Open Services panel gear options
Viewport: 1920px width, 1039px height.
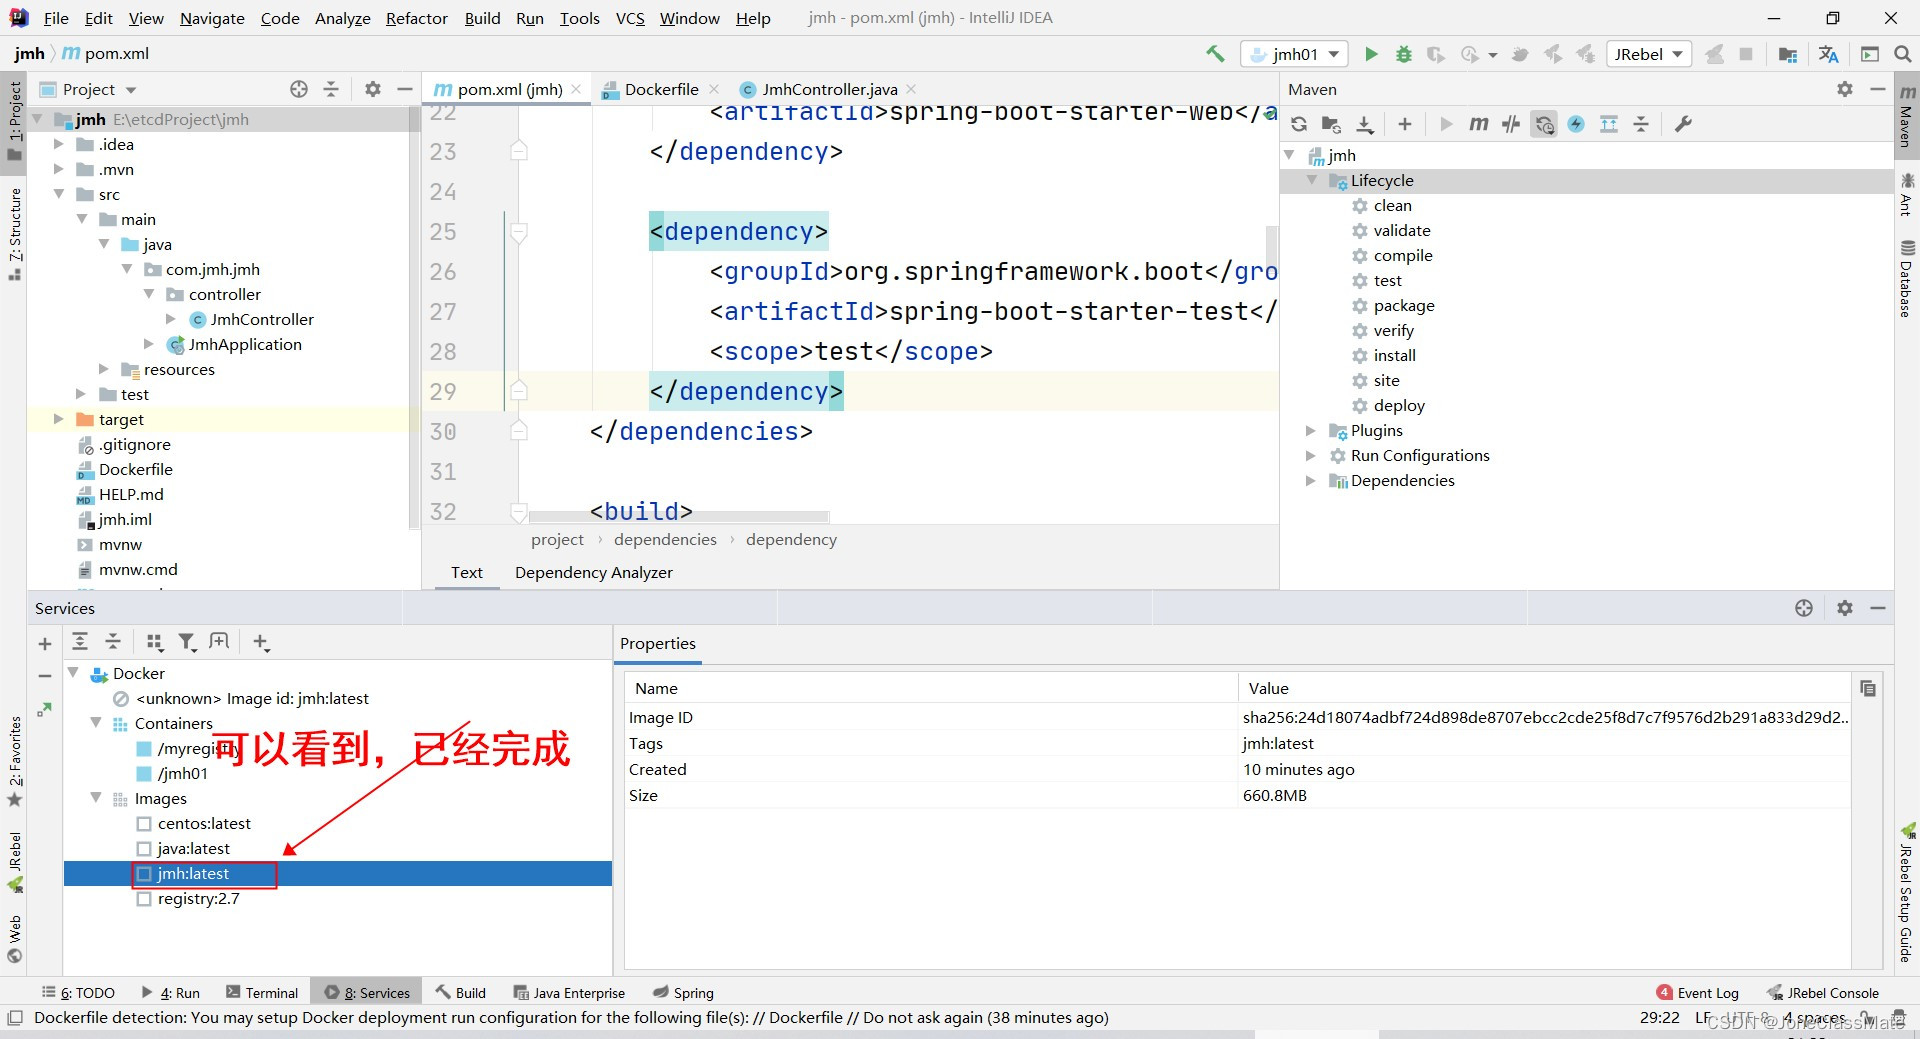click(1845, 608)
